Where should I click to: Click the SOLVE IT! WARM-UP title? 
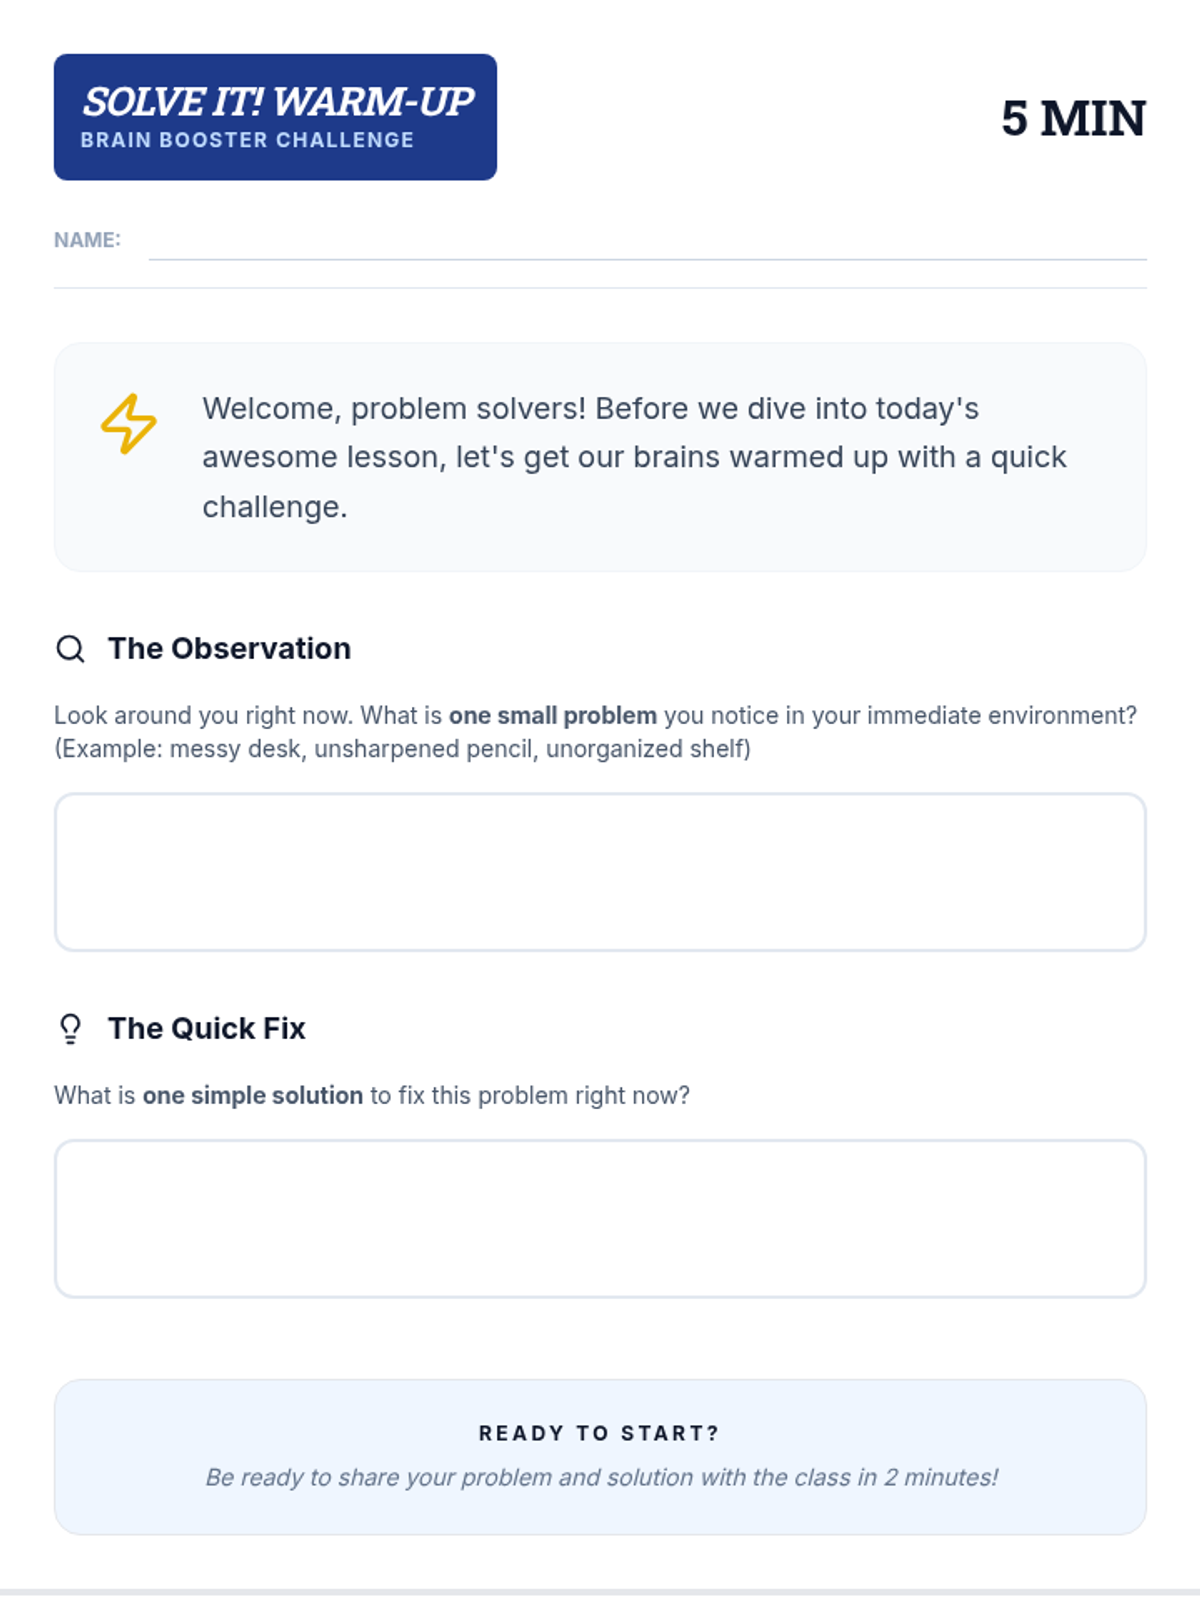278,102
